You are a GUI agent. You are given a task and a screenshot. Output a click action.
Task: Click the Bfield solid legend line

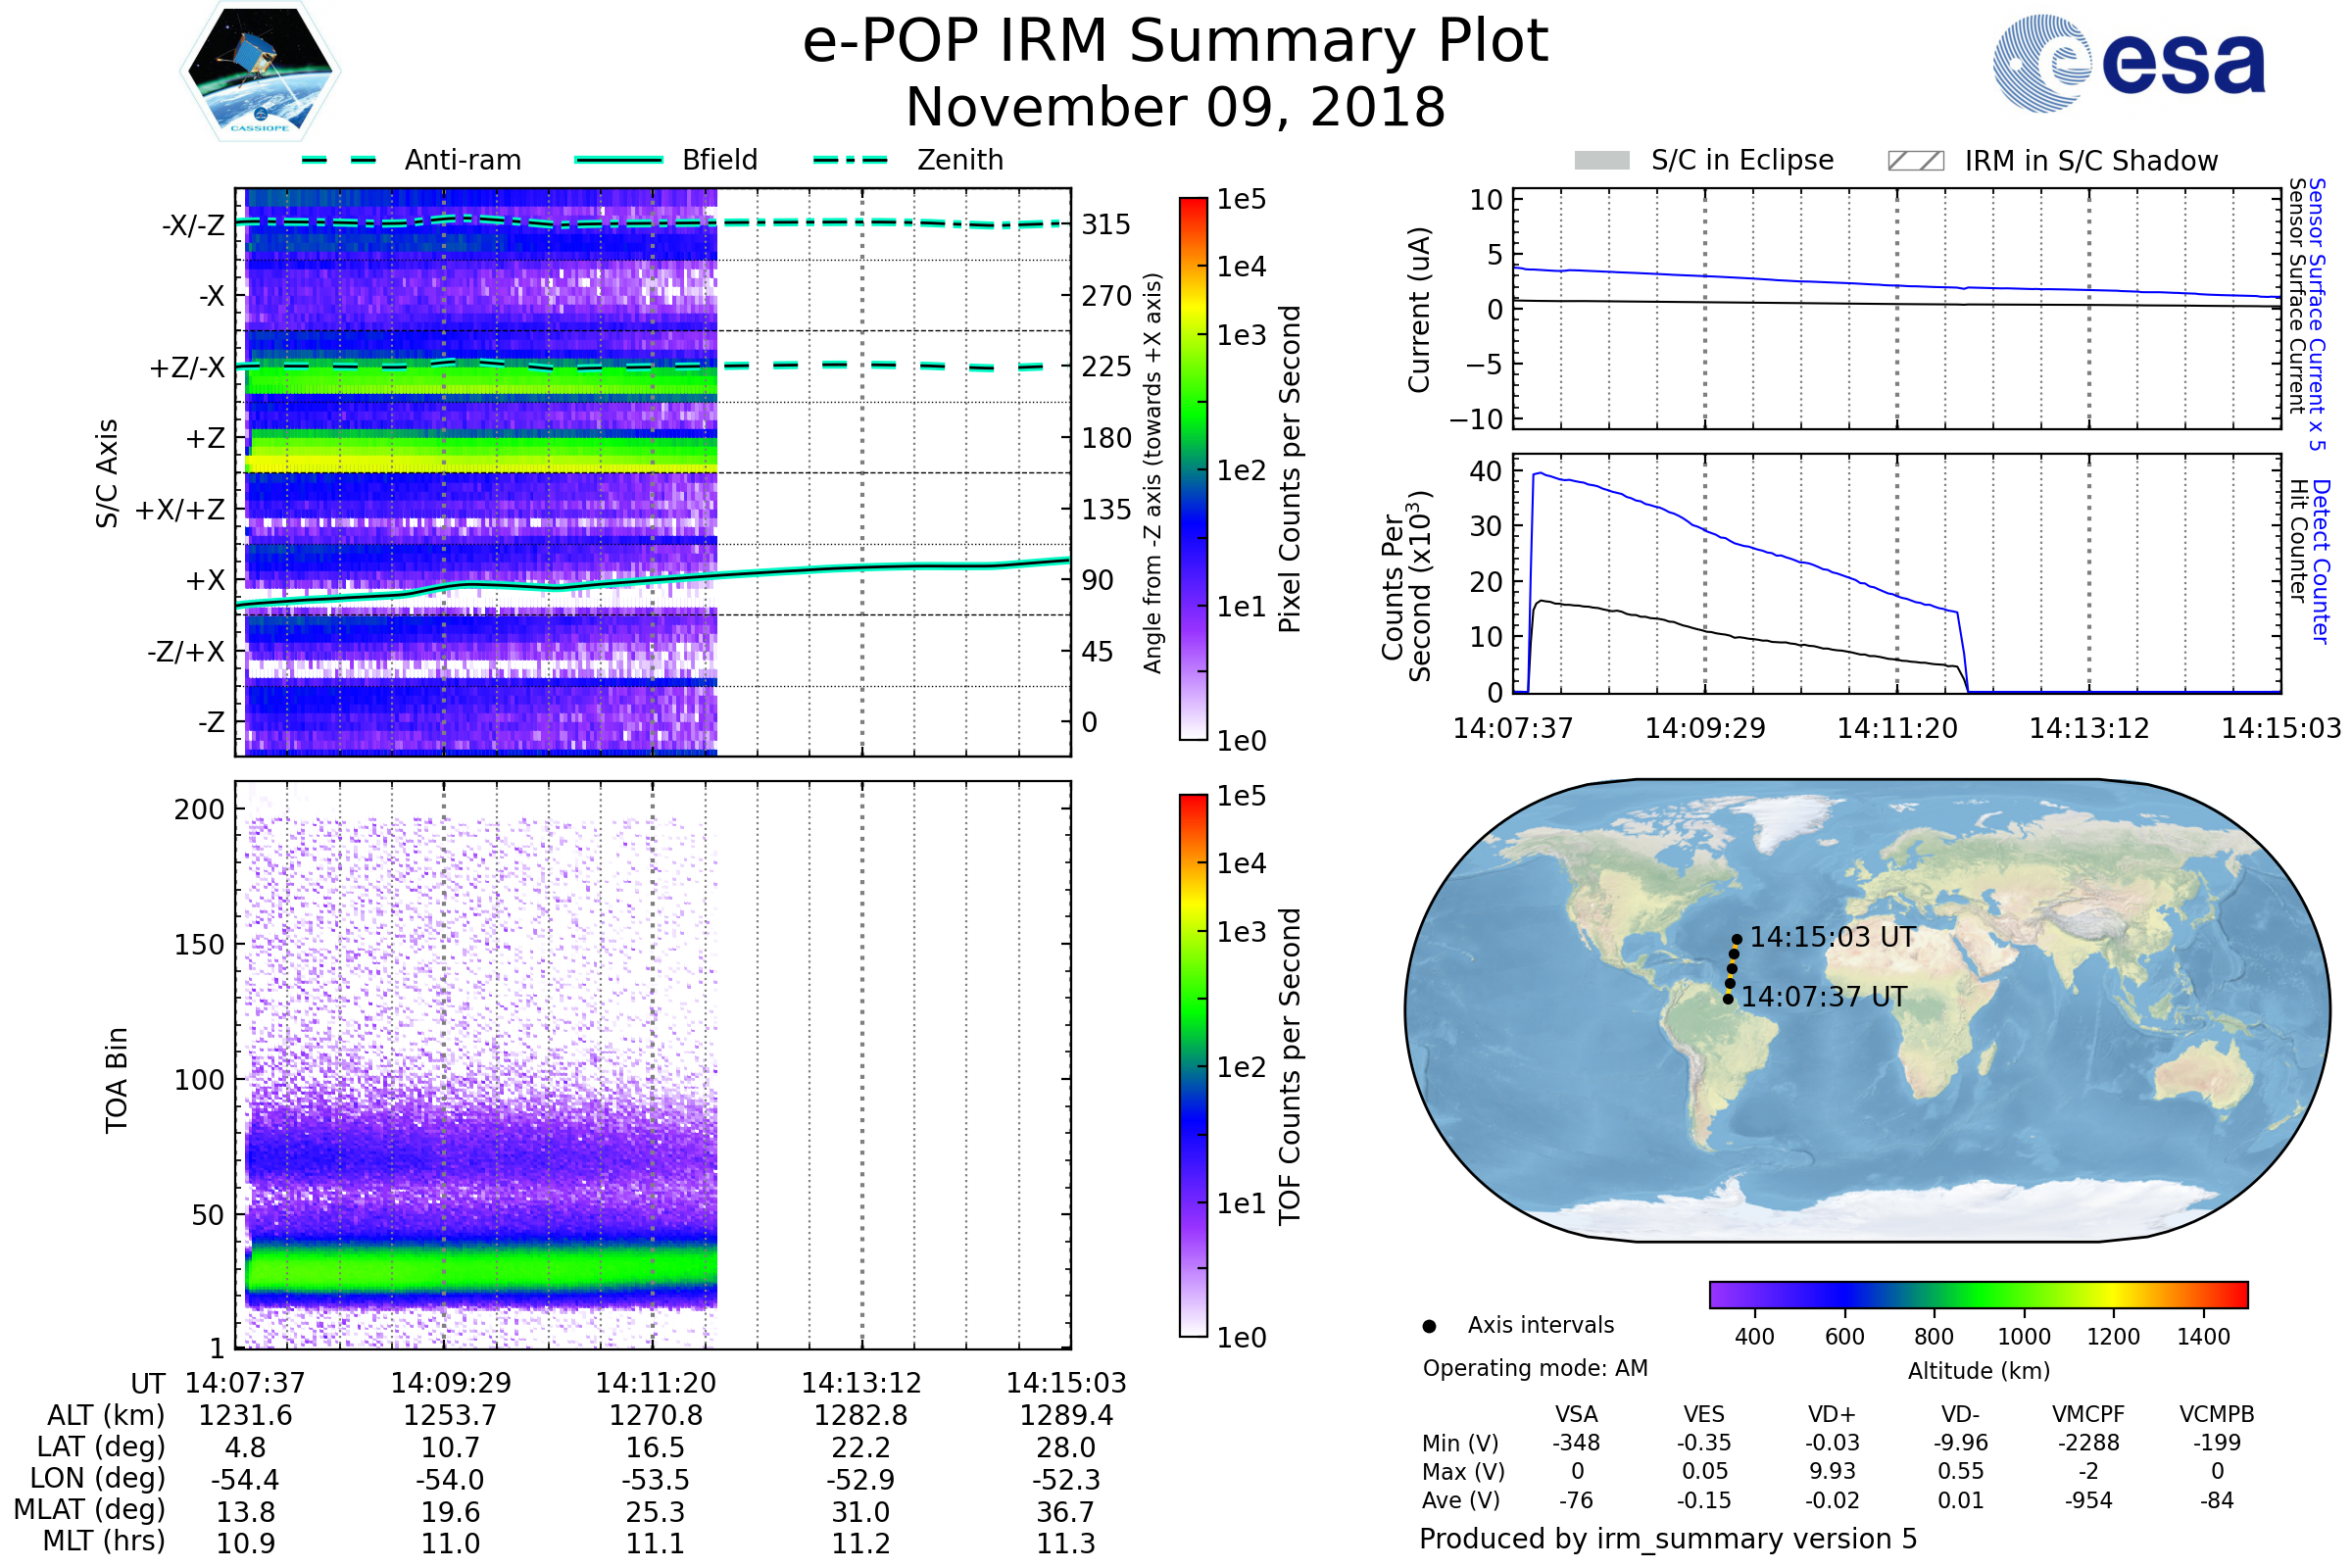618,160
